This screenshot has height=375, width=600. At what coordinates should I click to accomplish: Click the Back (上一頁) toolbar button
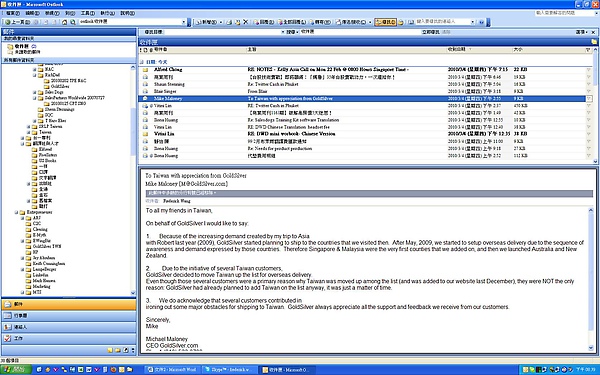tap(18, 22)
